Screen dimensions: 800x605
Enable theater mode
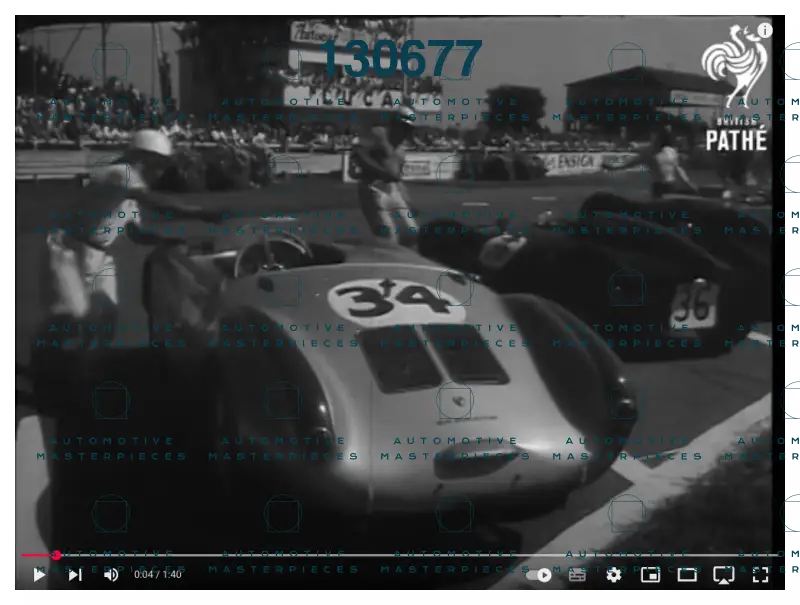click(687, 575)
